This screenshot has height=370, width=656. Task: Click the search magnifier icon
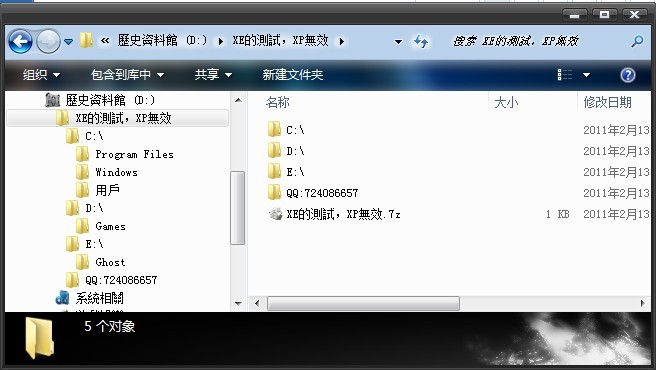tap(637, 41)
